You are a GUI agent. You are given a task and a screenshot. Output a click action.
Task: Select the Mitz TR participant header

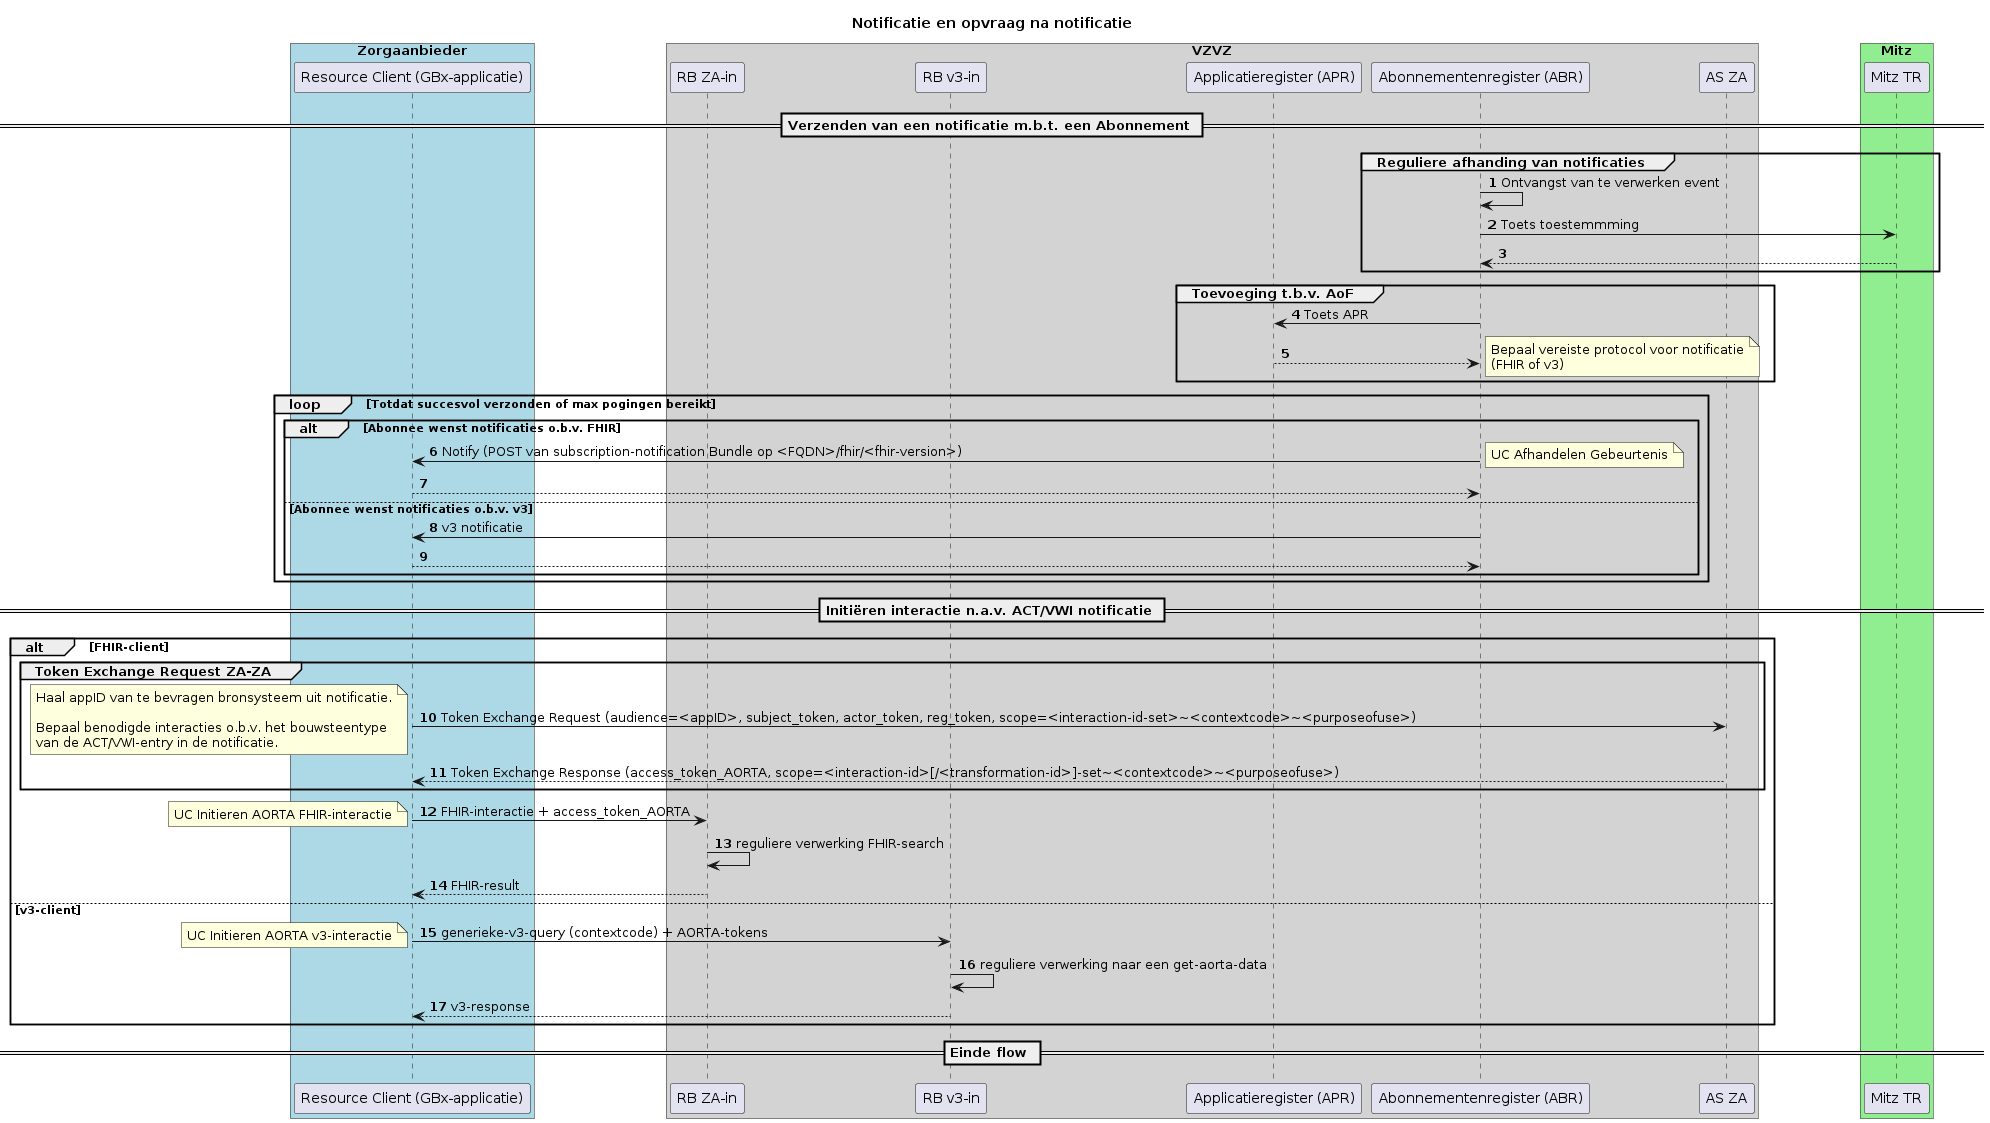click(1895, 77)
